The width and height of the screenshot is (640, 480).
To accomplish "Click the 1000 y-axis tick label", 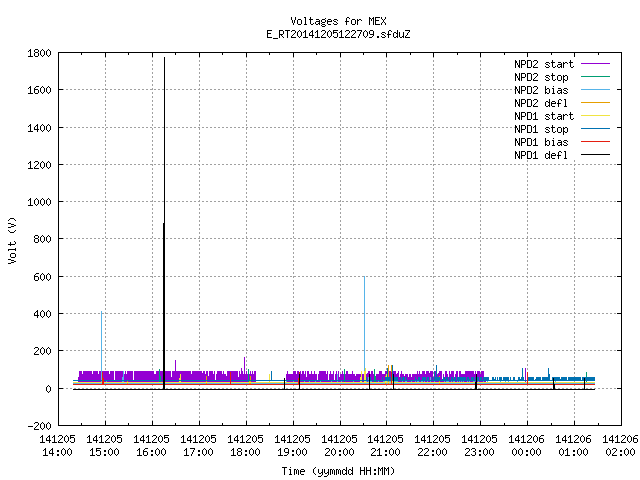I will pos(39,202).
